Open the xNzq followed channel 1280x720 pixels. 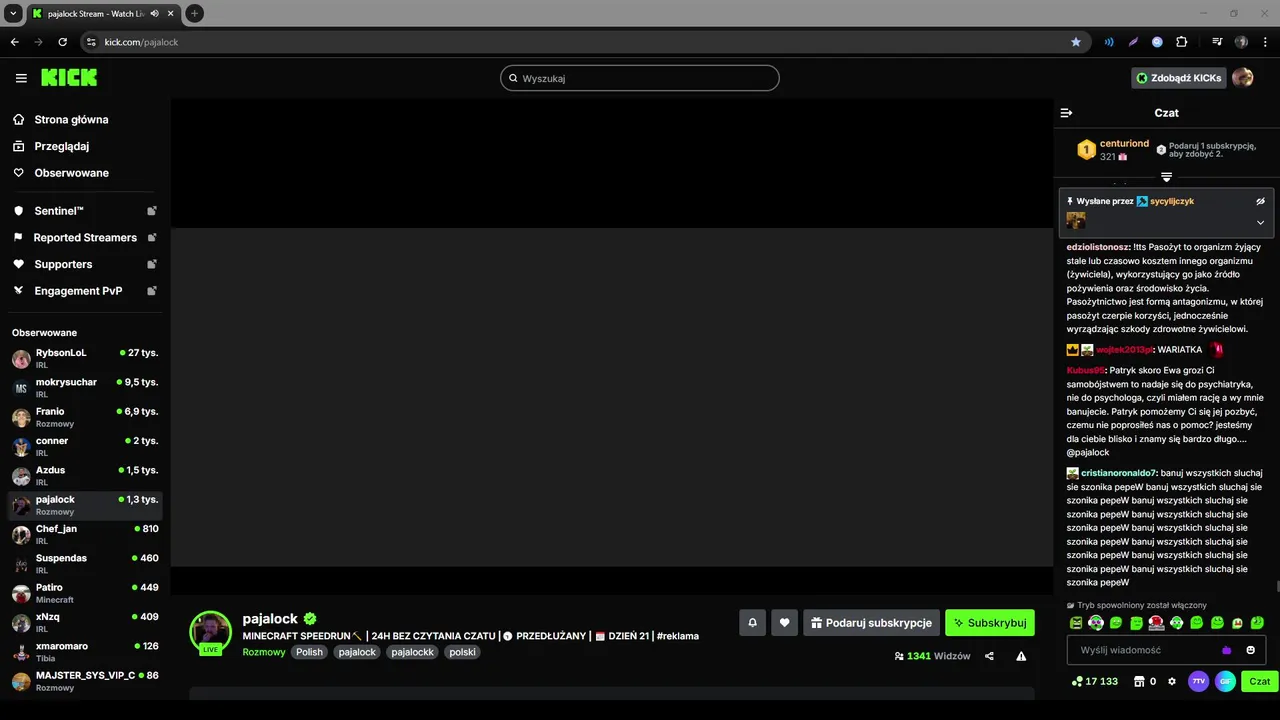tap(85, 622)
